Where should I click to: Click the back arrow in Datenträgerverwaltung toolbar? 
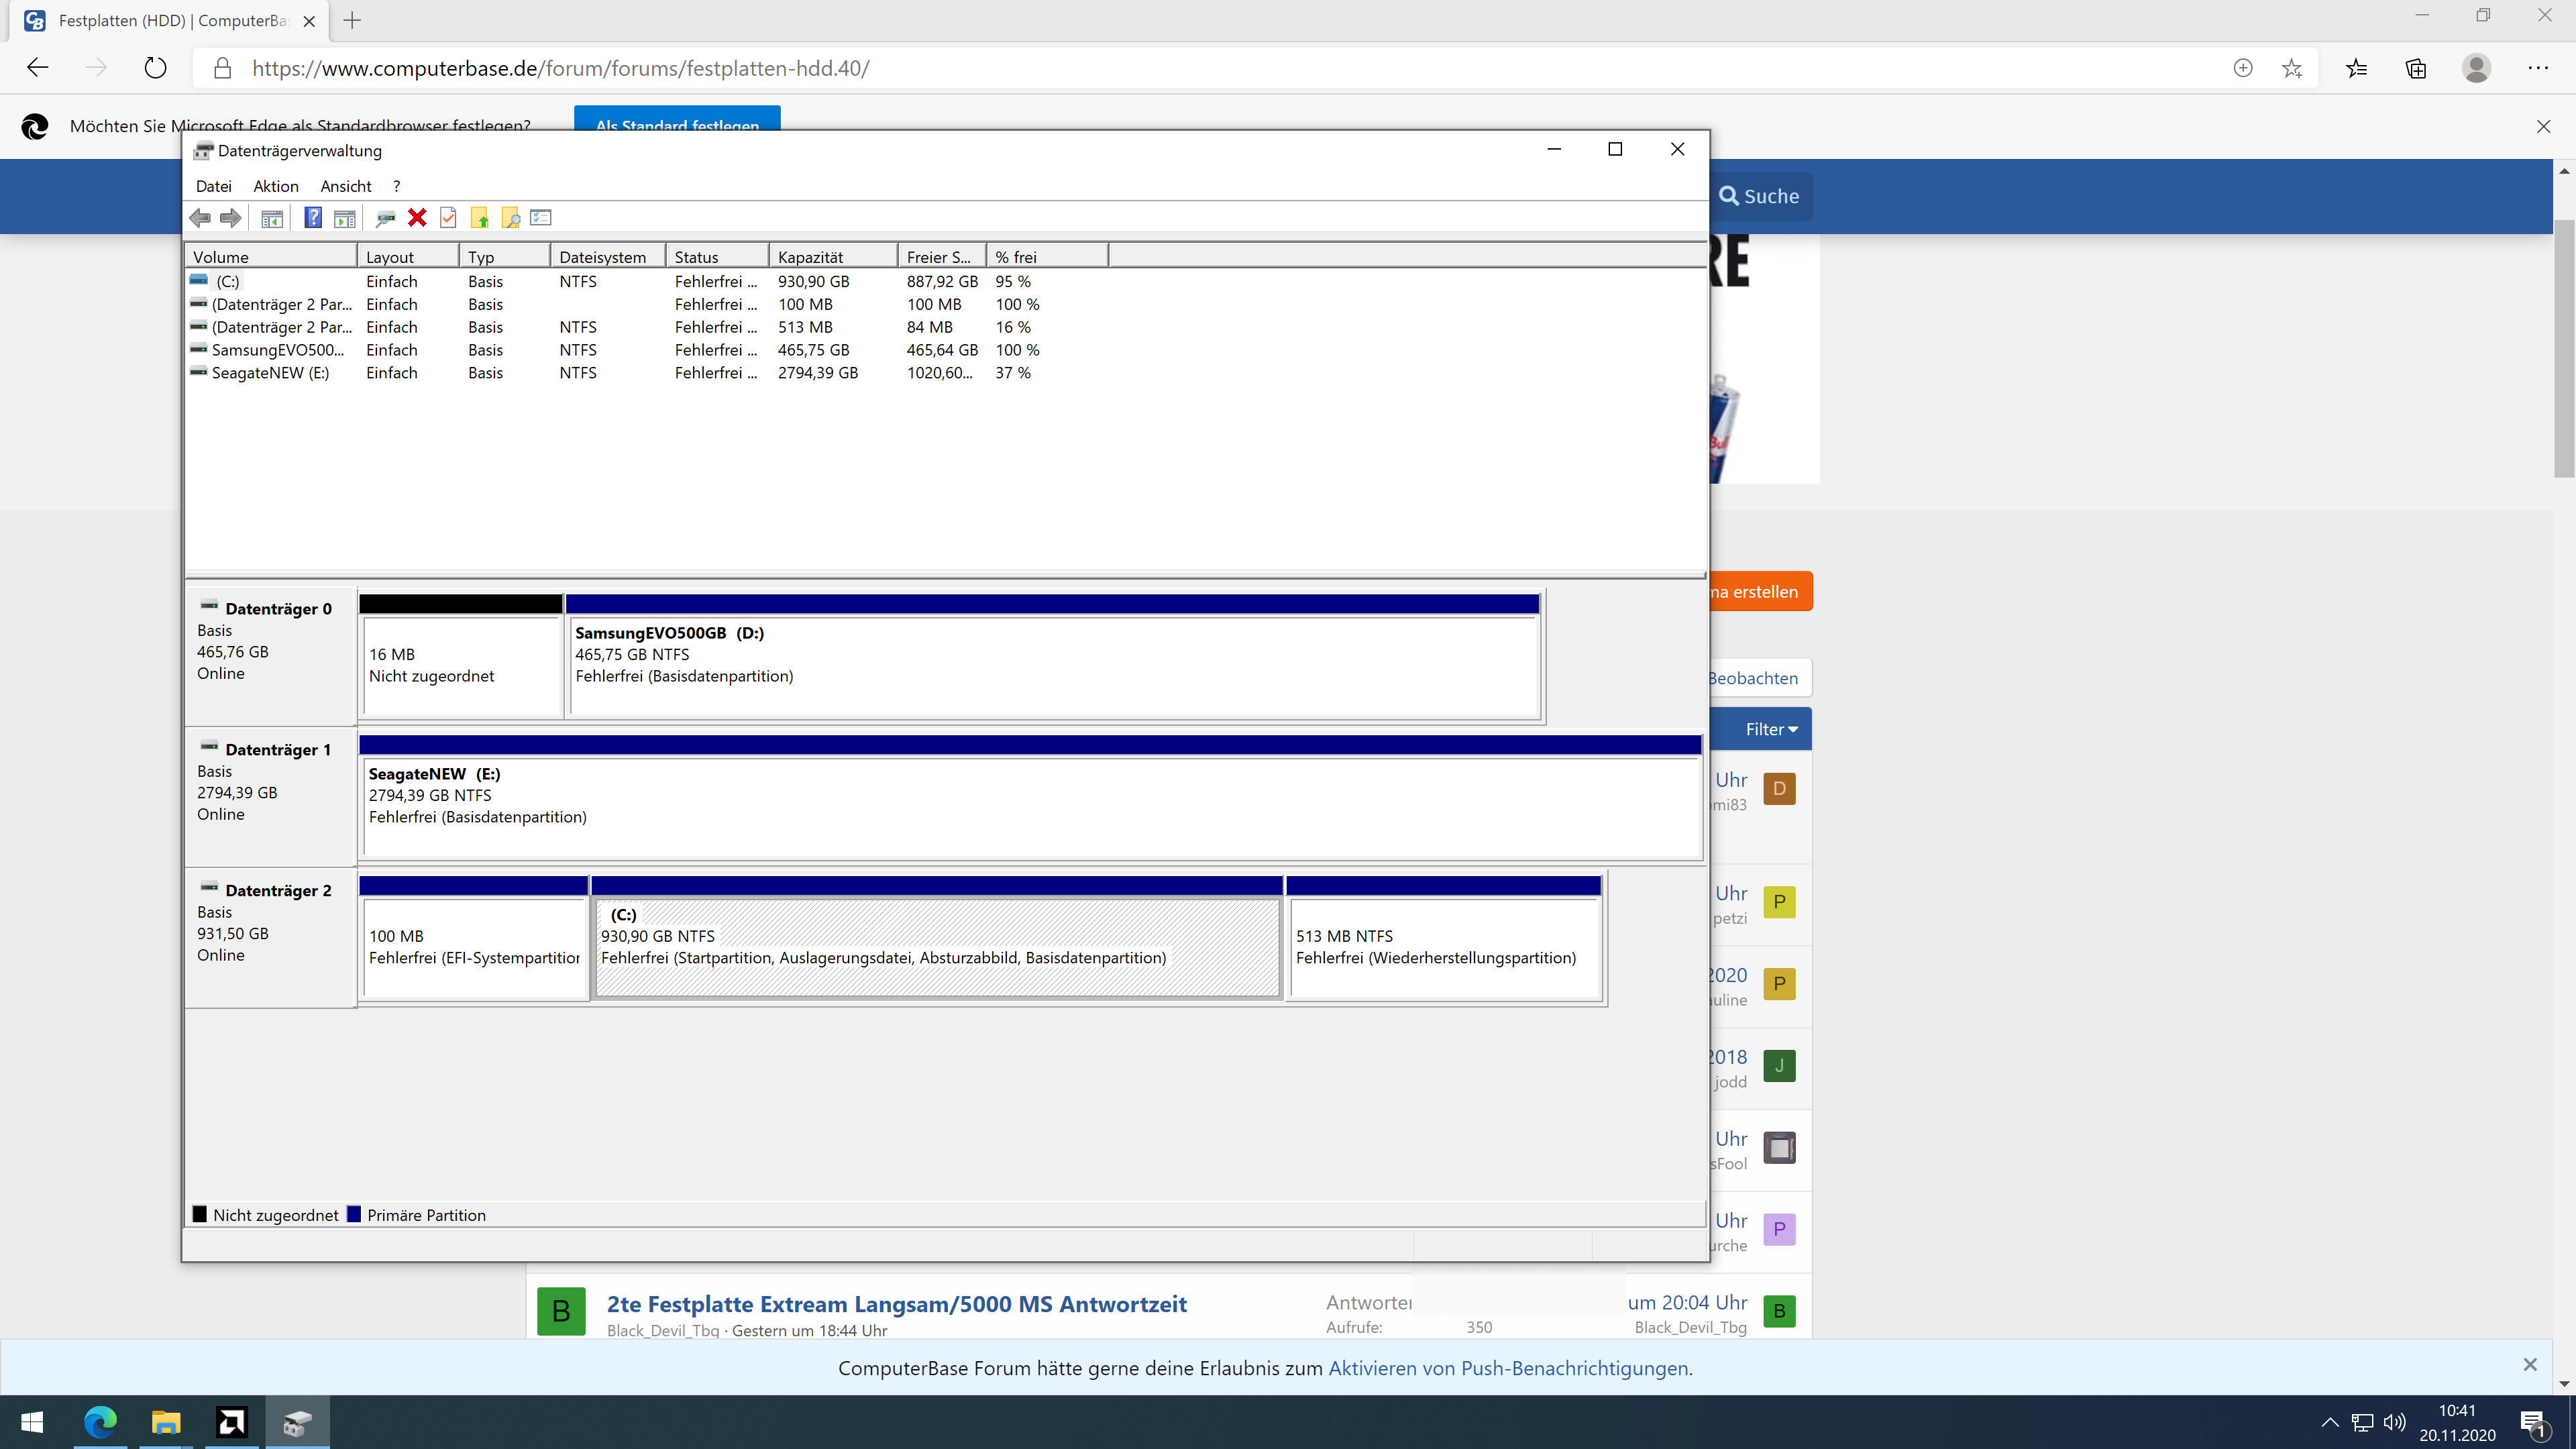click(200, 218)
